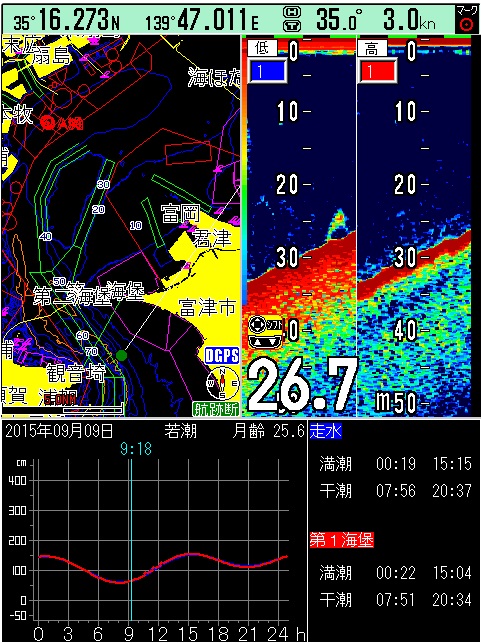Tap the date 2015年09月09日
Screen dimensions: 481x643
[x=59, y=431]
